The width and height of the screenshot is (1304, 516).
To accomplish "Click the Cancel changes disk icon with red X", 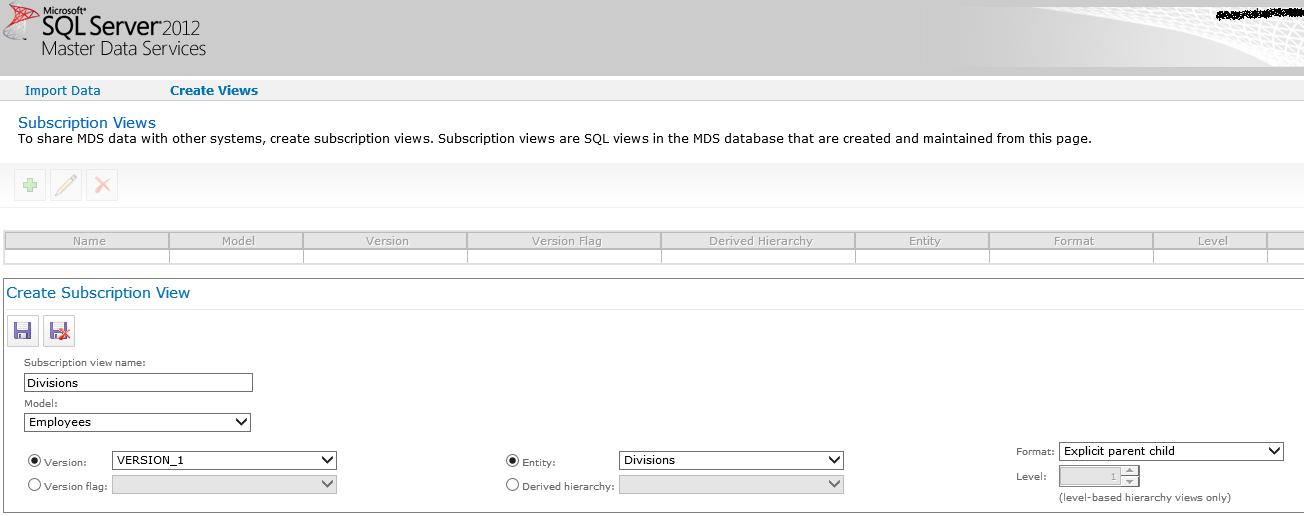I will 59,331.
